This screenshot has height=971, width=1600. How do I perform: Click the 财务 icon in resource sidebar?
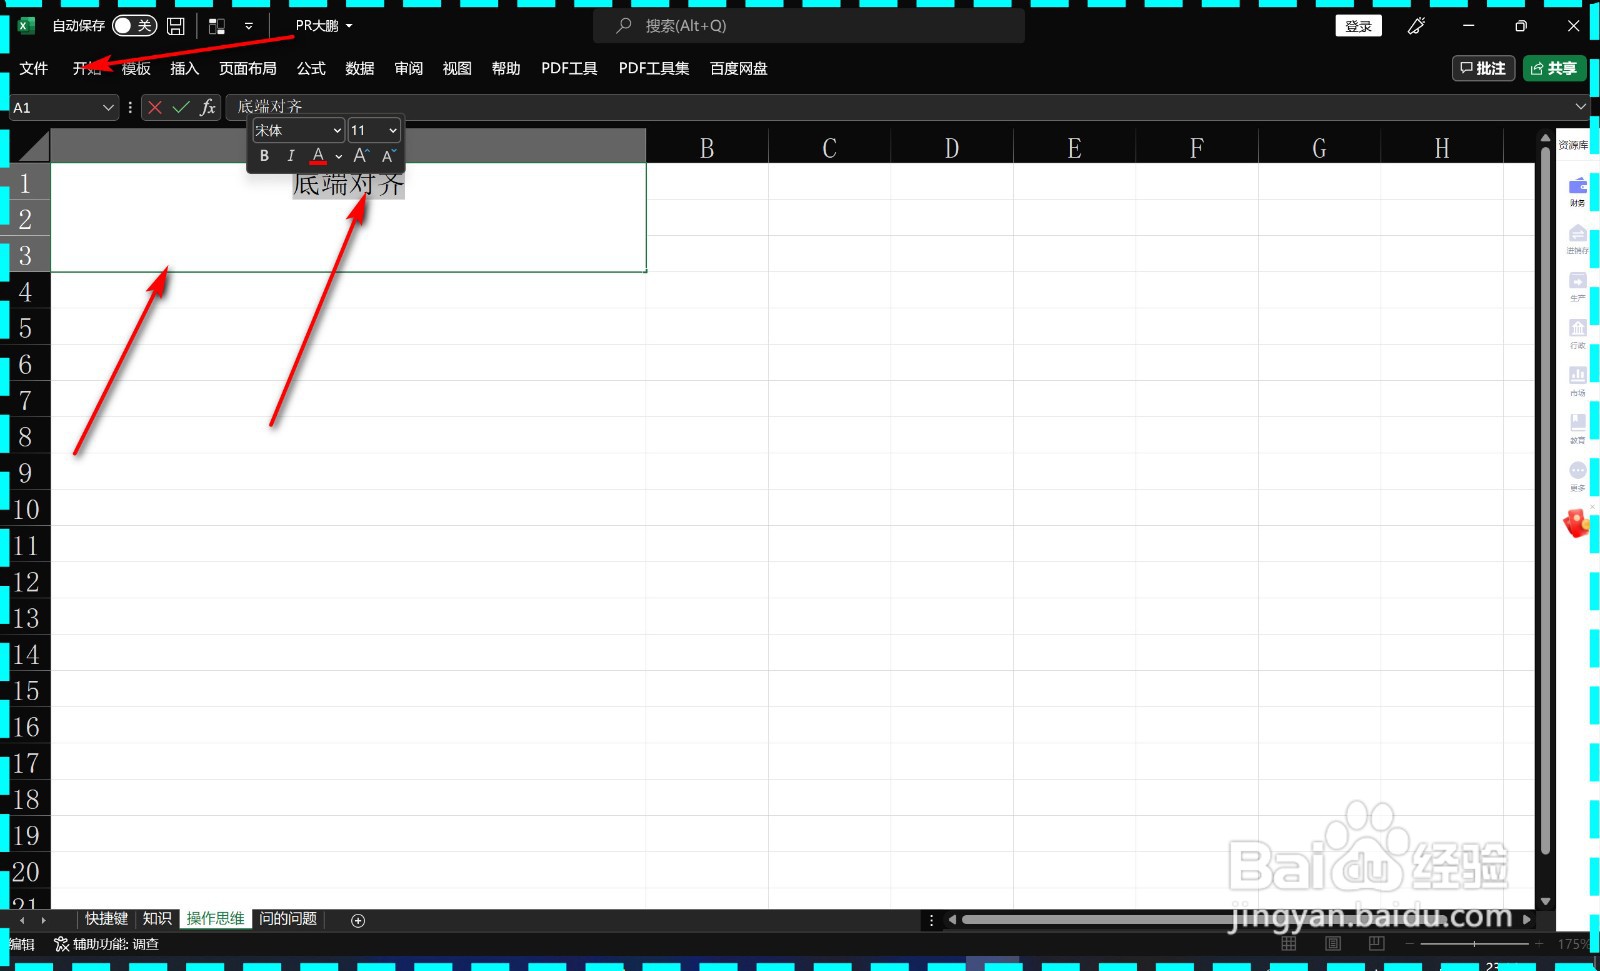tap(1577, 190)
